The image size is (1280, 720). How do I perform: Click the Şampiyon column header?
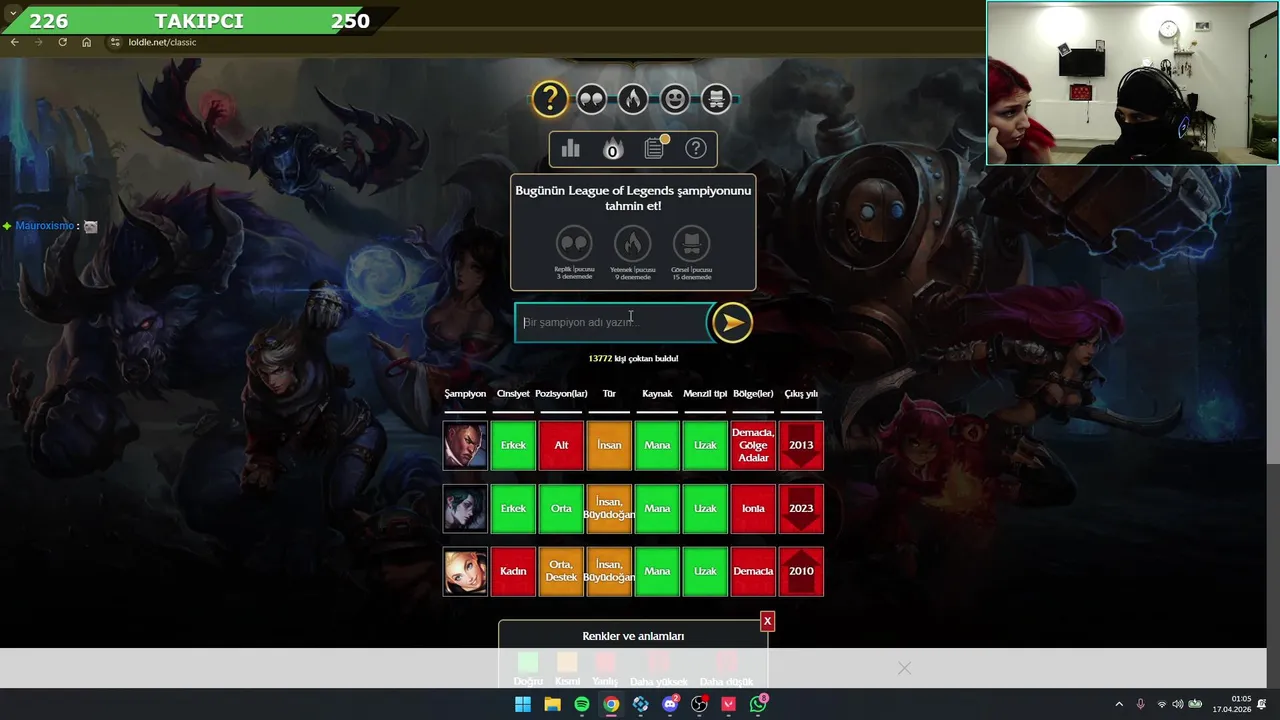[x=465, y=394]
